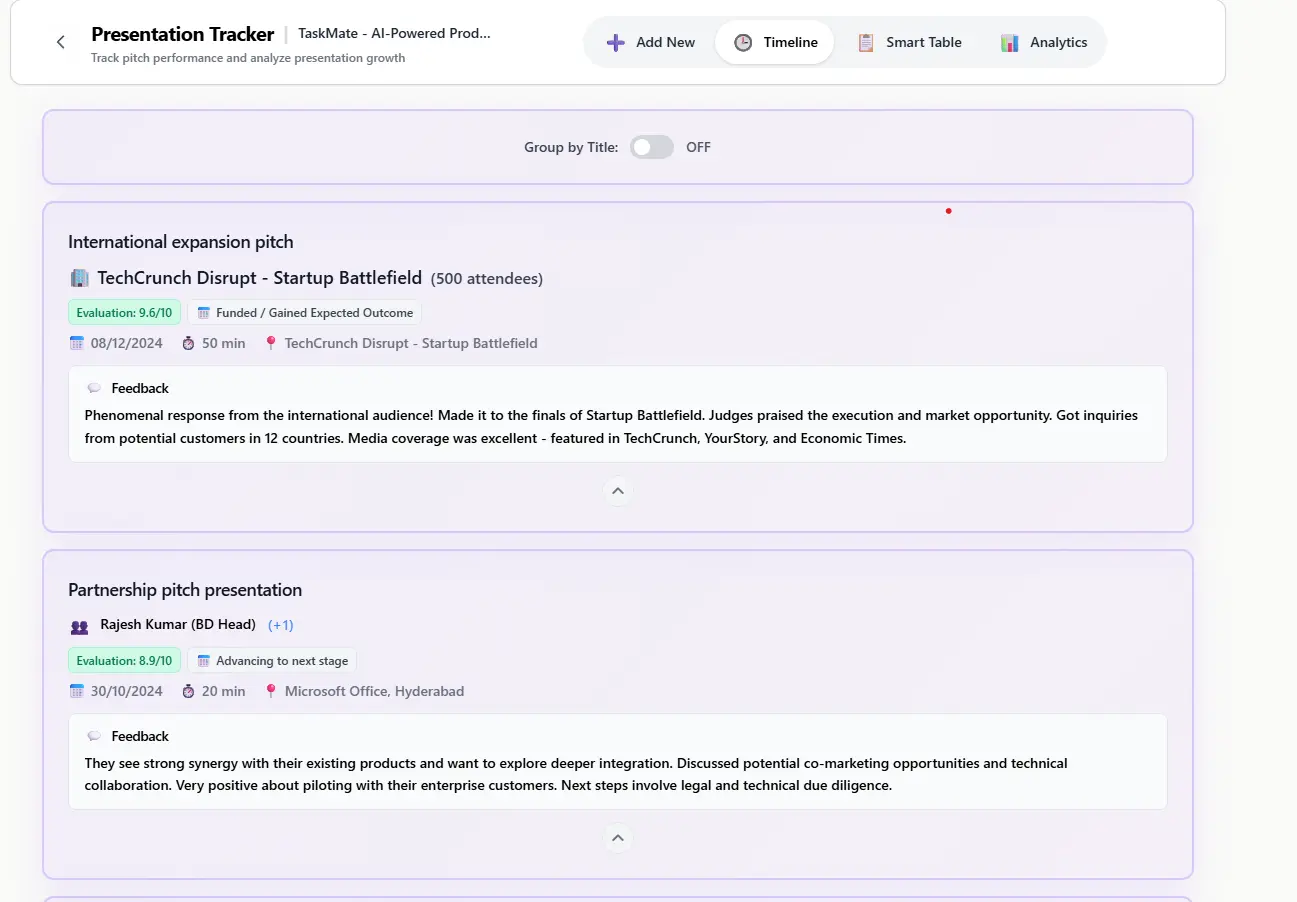This screenshot has height=902, width=1297.
Task: Expand the (+1) additional attendees link
Action: (281, 625)
